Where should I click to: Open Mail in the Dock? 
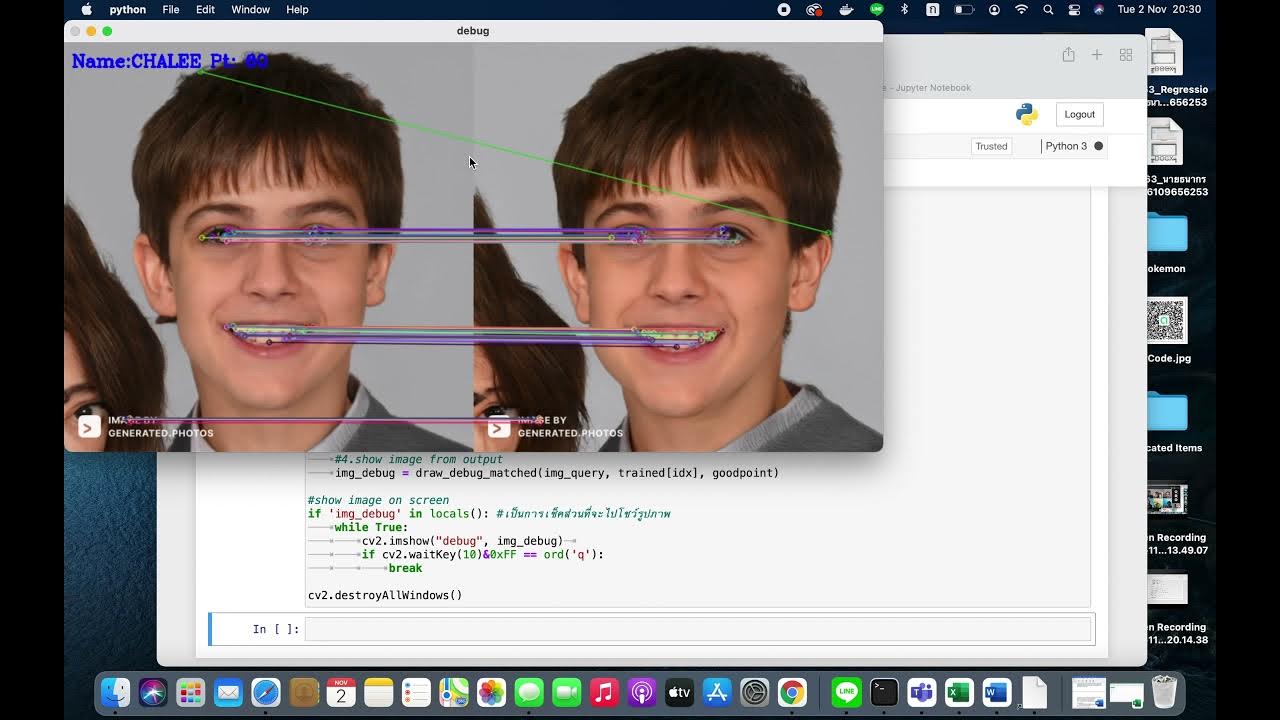click(228, 692)
